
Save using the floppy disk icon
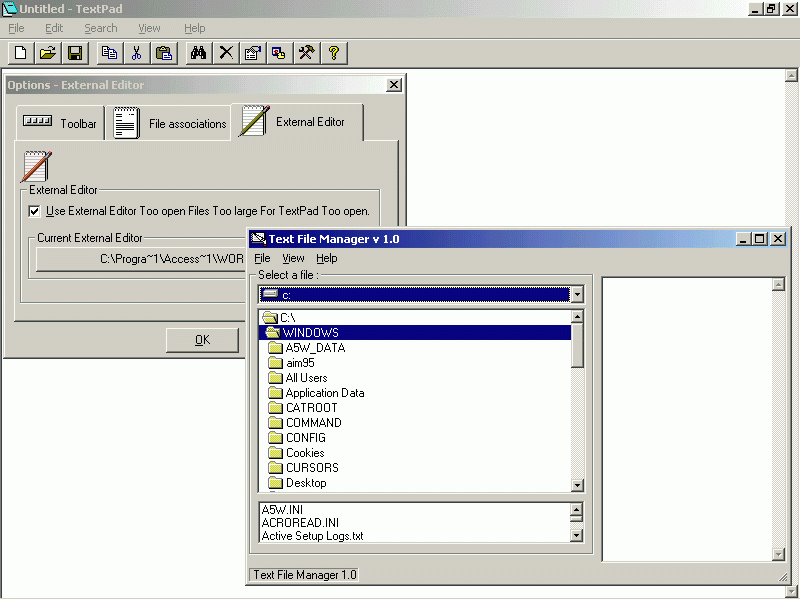click(74, 53)
